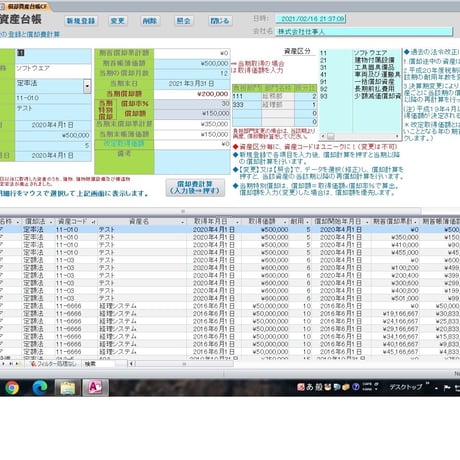
Task: Open the 償却開始年月日 column filter arrow
Action: coord(367,222)
